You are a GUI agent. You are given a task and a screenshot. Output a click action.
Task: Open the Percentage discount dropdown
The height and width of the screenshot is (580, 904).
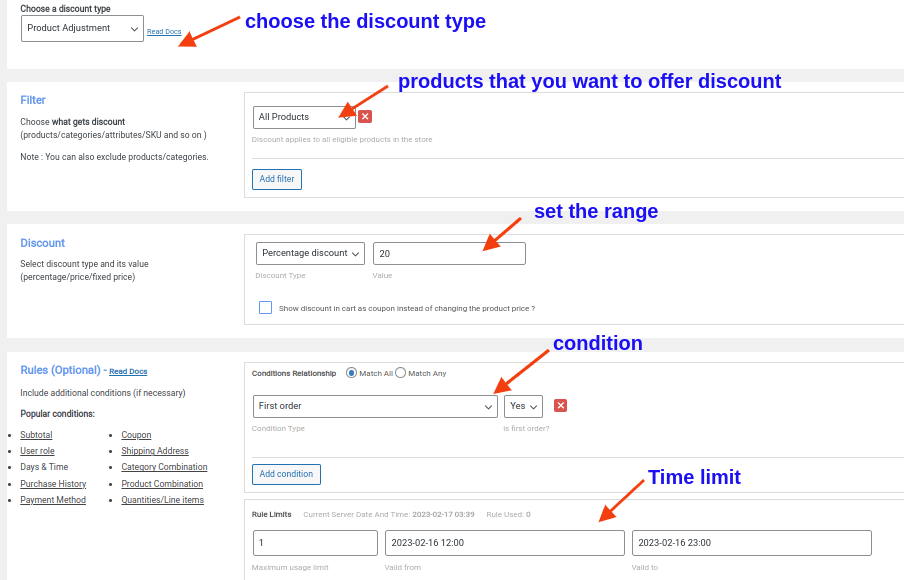310,253
